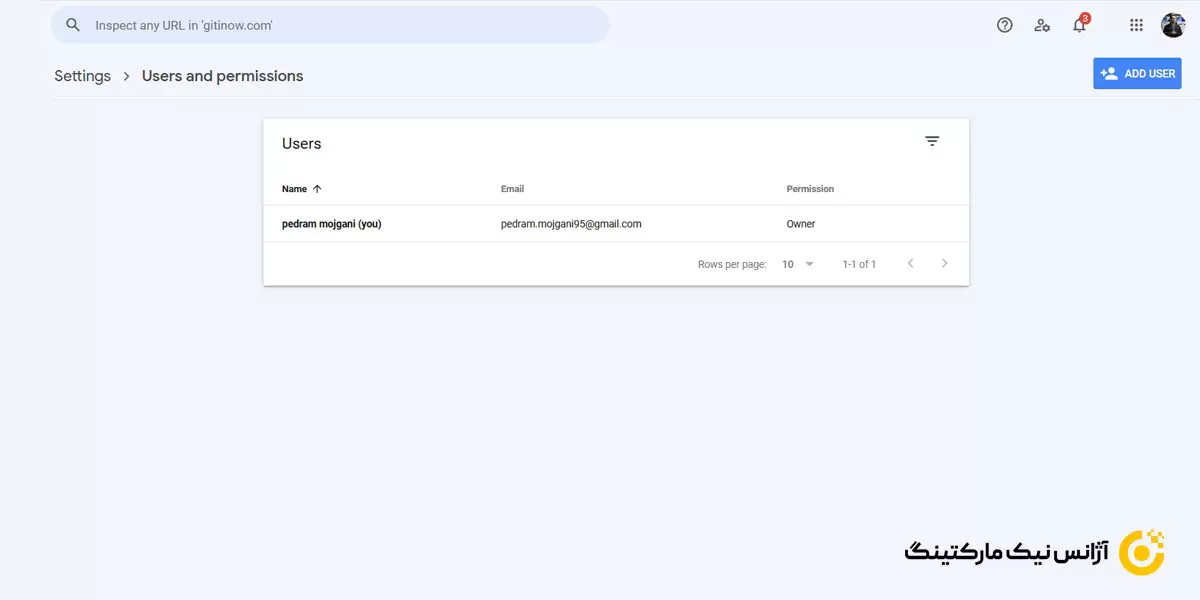Sort by the Name column header
1200x600 pixels.
pyautogui.click(x=294, y=189)
